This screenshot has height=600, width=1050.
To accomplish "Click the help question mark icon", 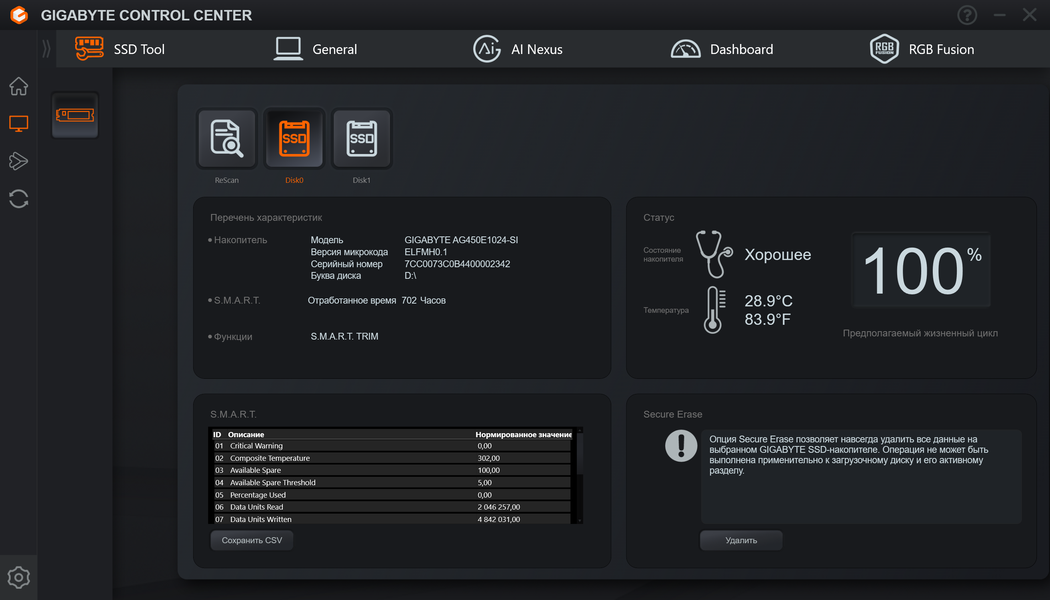I will 967,15.
